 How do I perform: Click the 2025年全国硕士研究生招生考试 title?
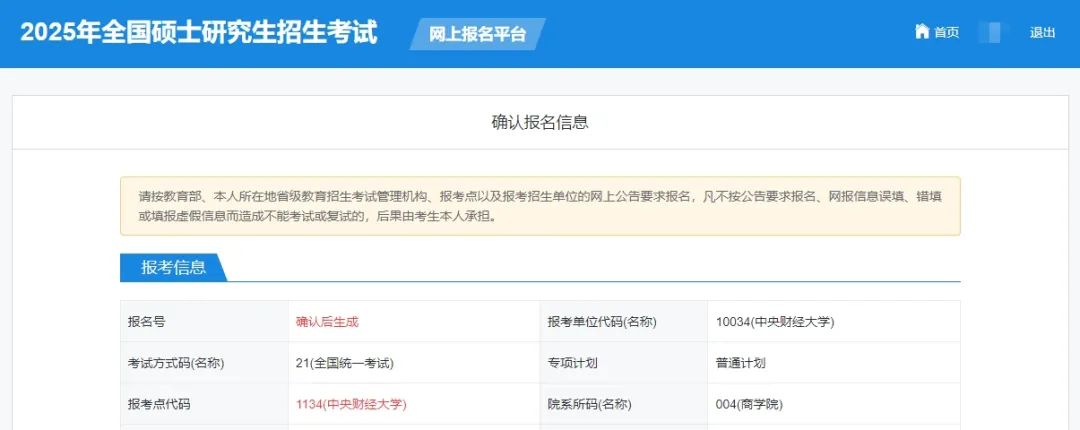tap(199, 32)
